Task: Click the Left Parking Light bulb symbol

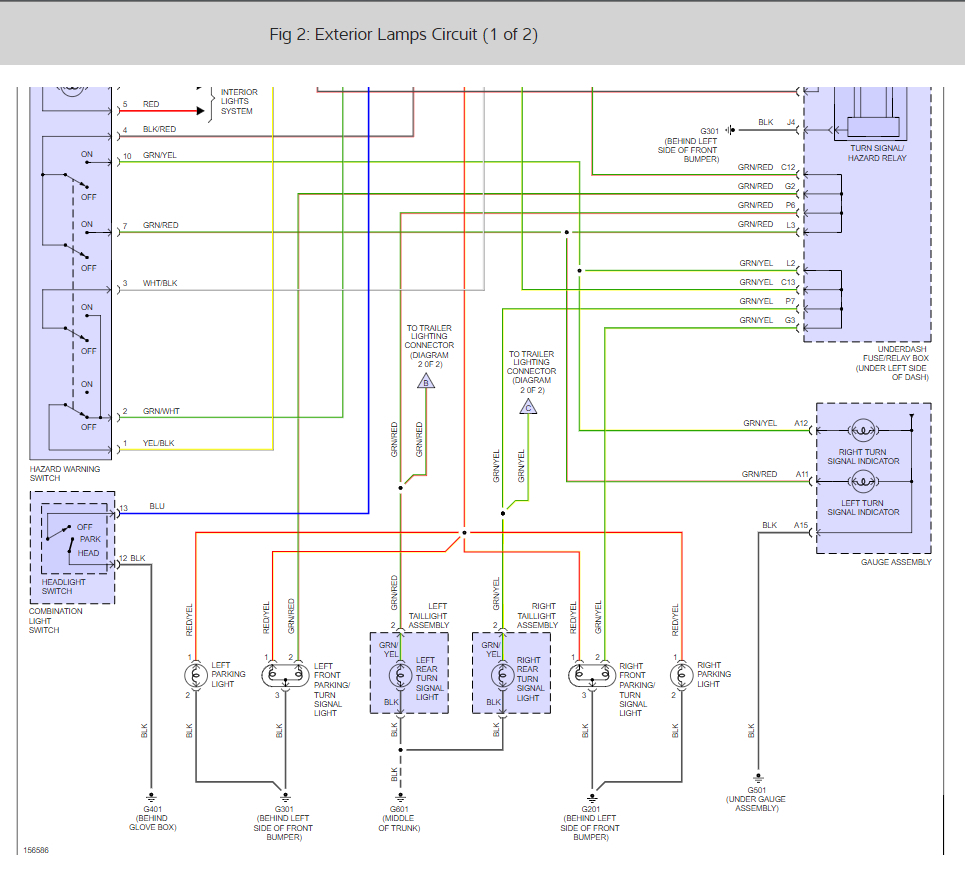Action: [196, 676]
